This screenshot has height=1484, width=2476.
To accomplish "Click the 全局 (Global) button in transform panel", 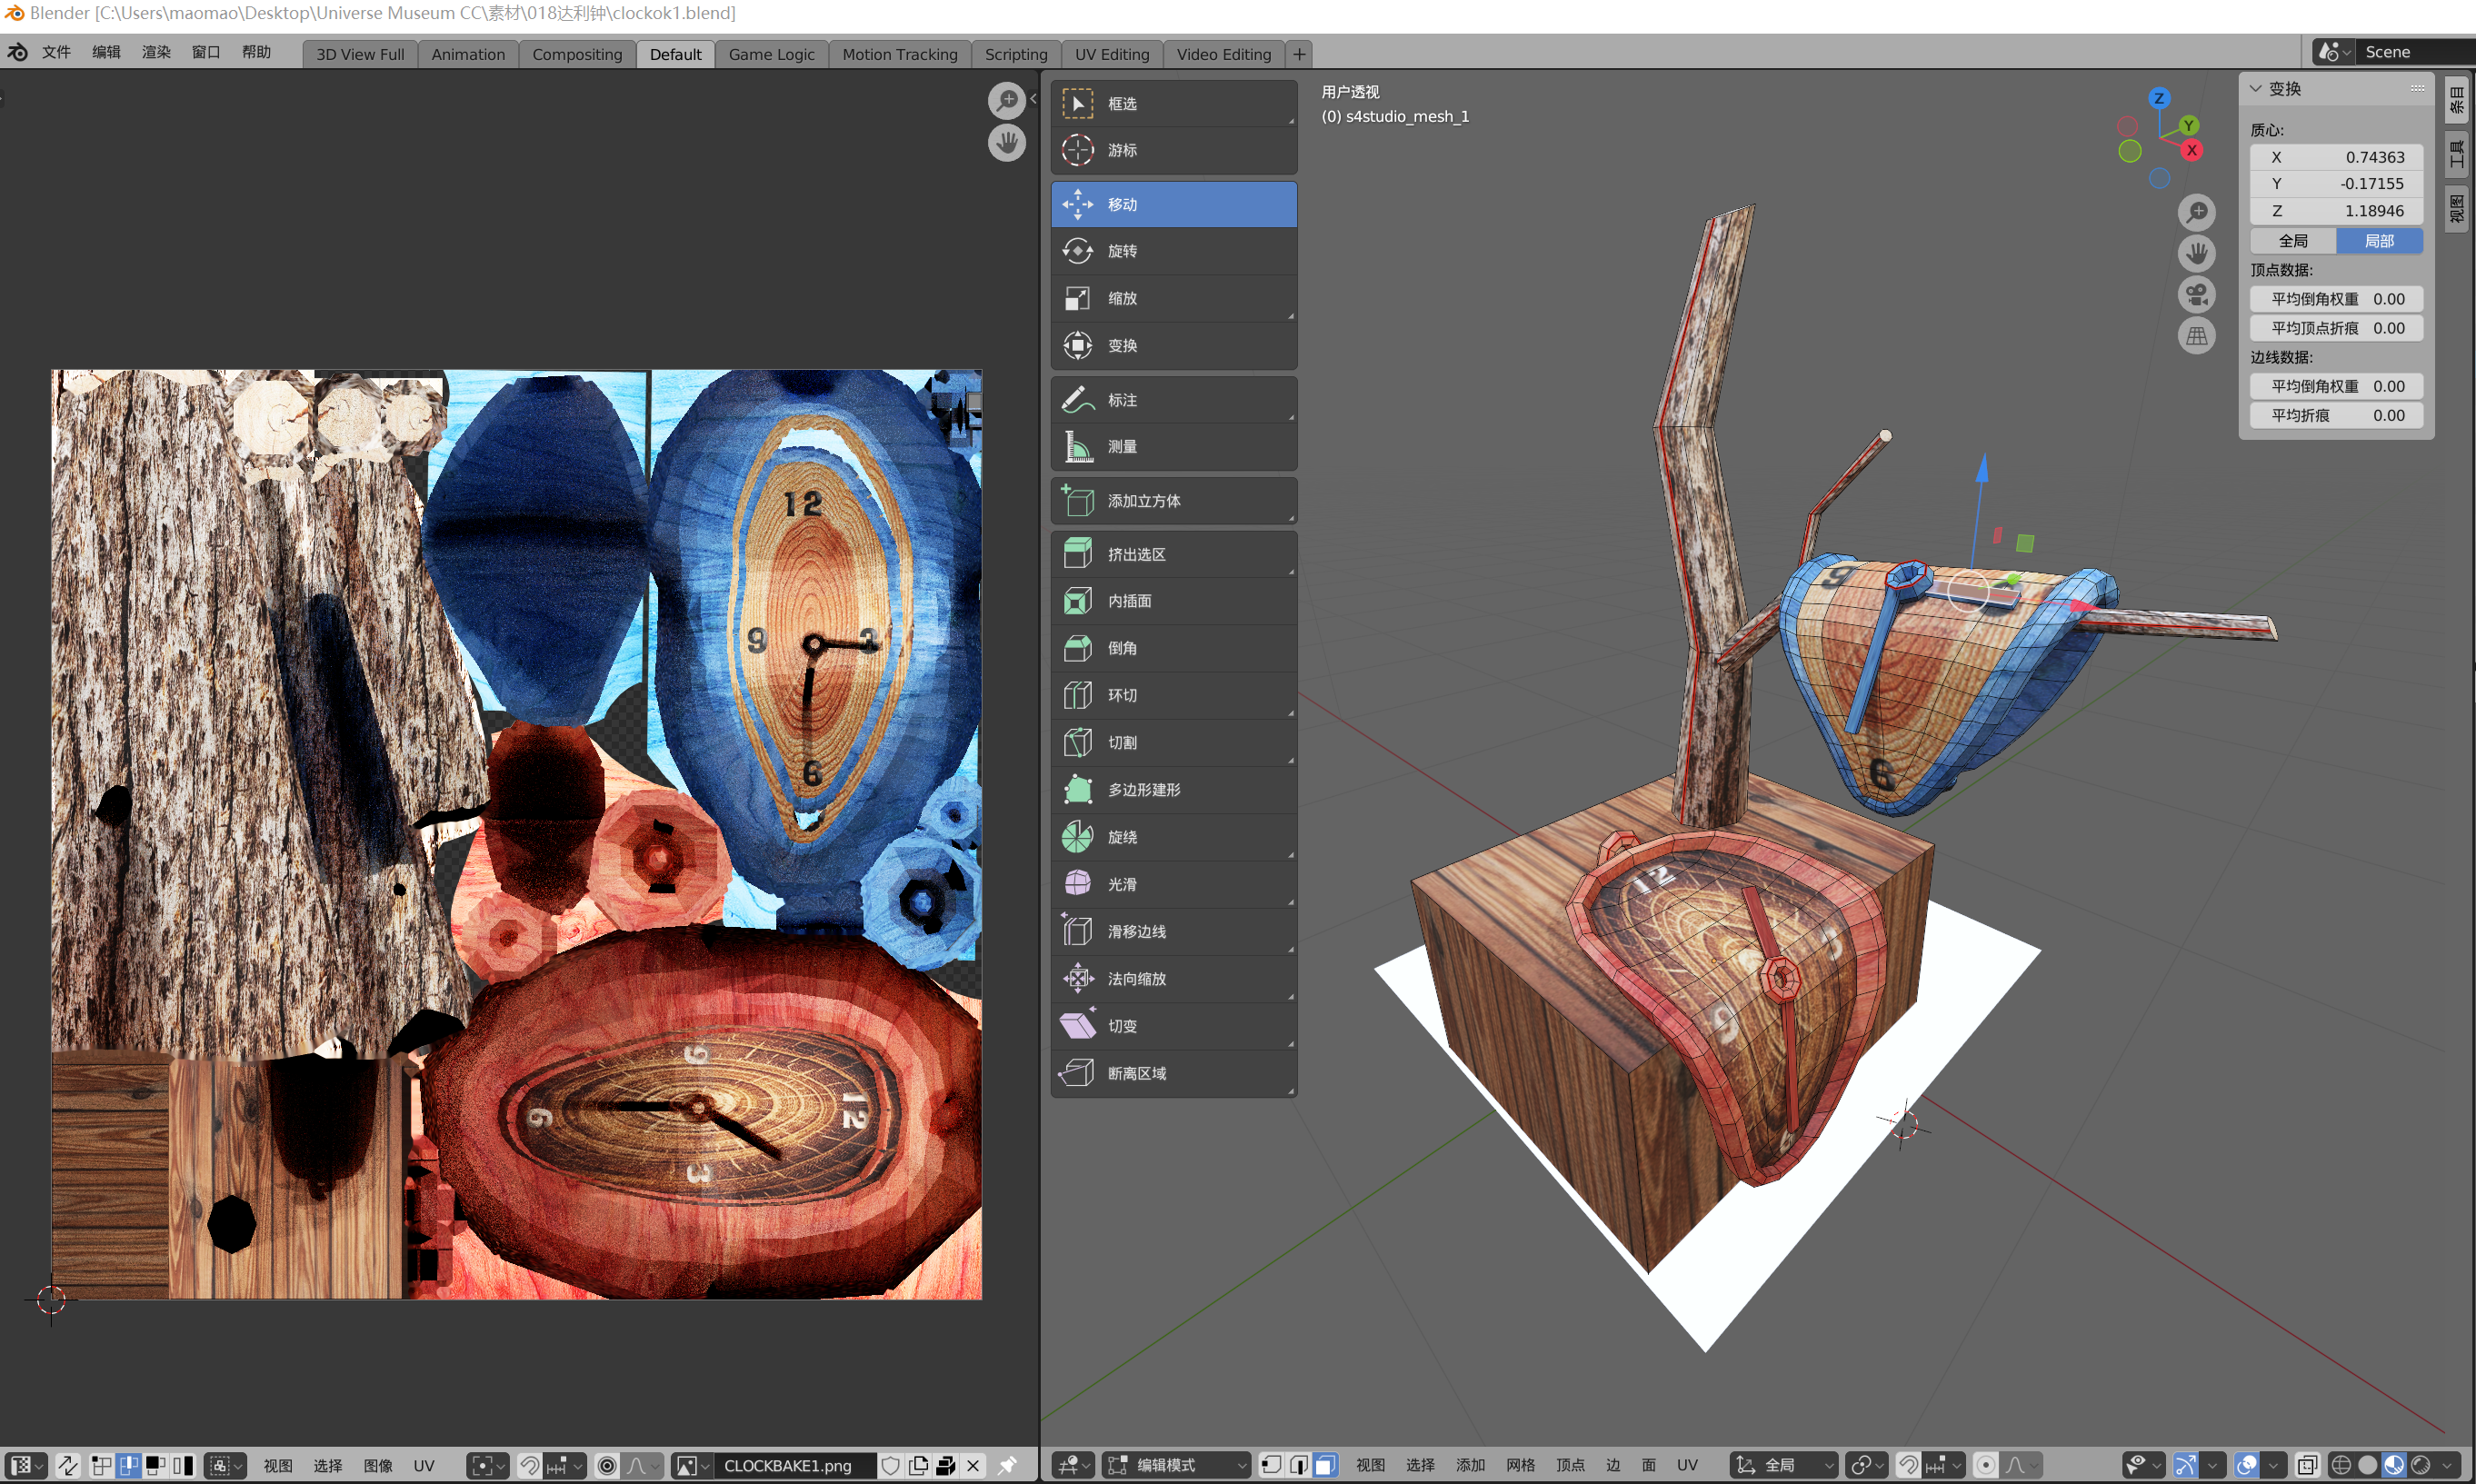I will (x=2293, y=241).
